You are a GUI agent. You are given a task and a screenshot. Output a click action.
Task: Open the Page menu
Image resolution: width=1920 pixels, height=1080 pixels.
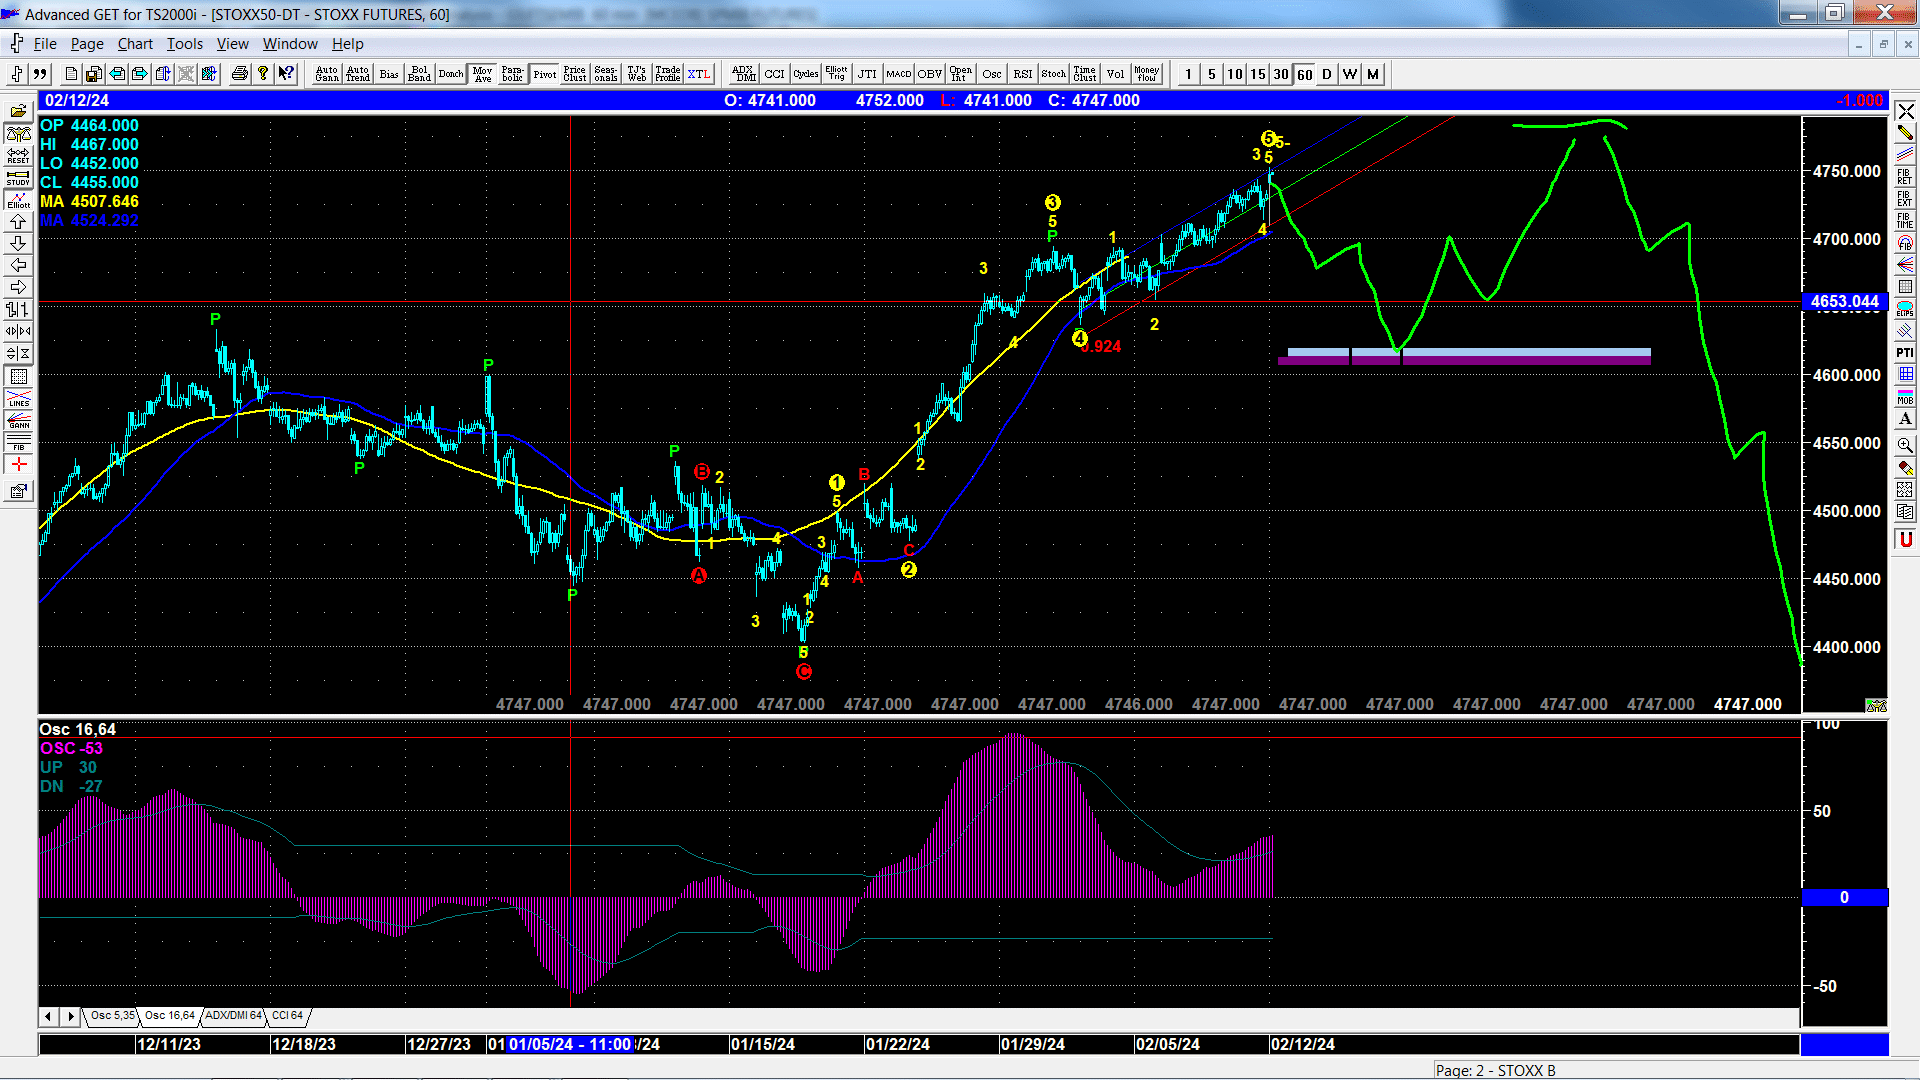coord(87,44)
